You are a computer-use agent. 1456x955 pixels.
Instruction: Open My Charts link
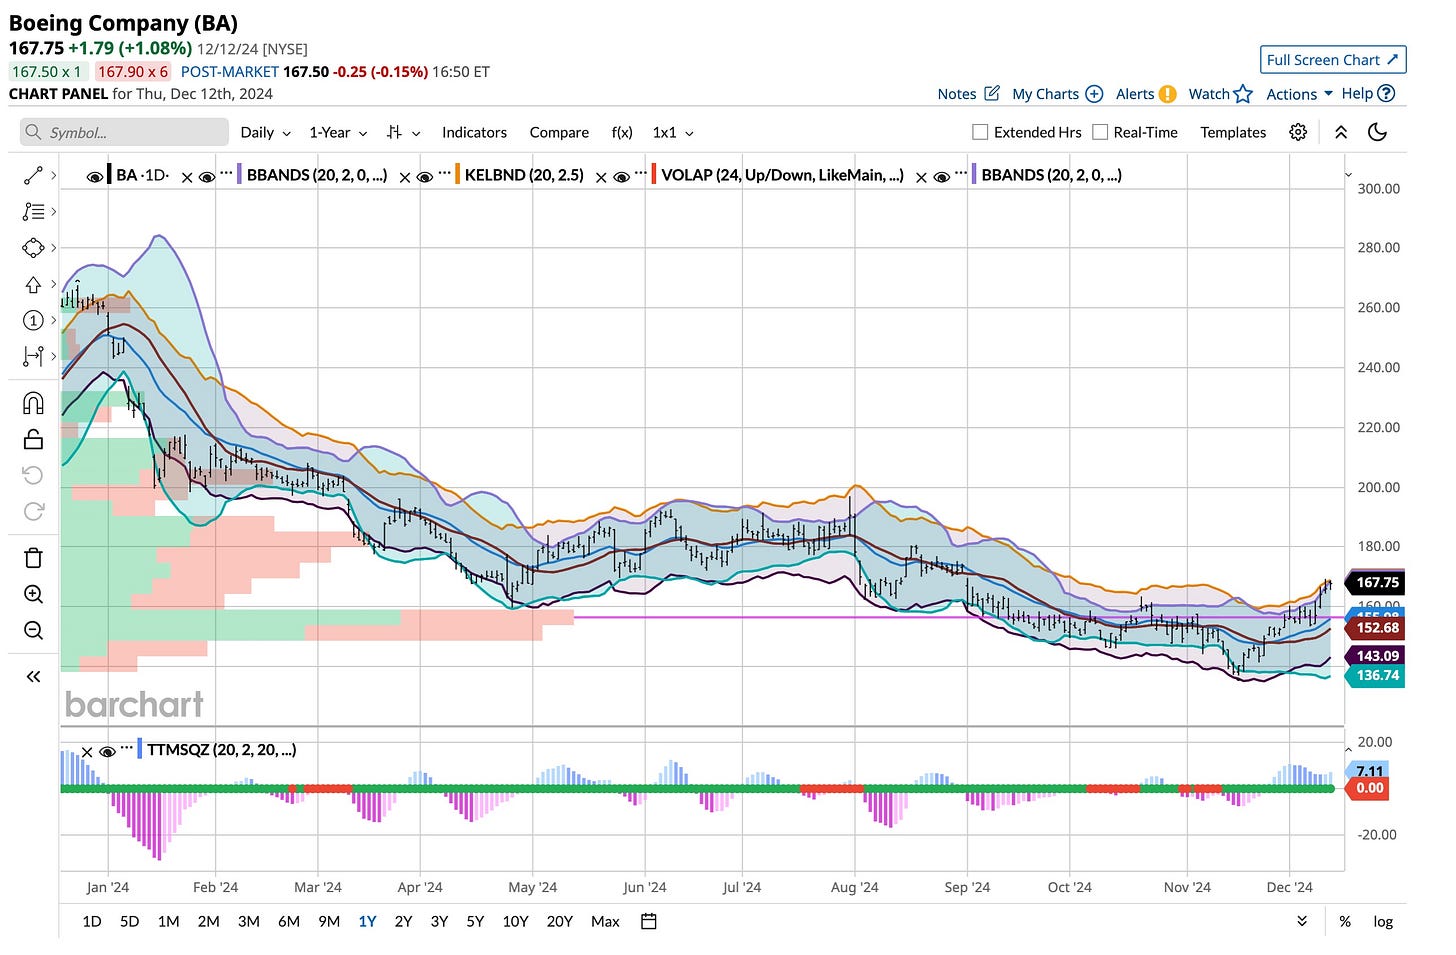coord(1057,94)
